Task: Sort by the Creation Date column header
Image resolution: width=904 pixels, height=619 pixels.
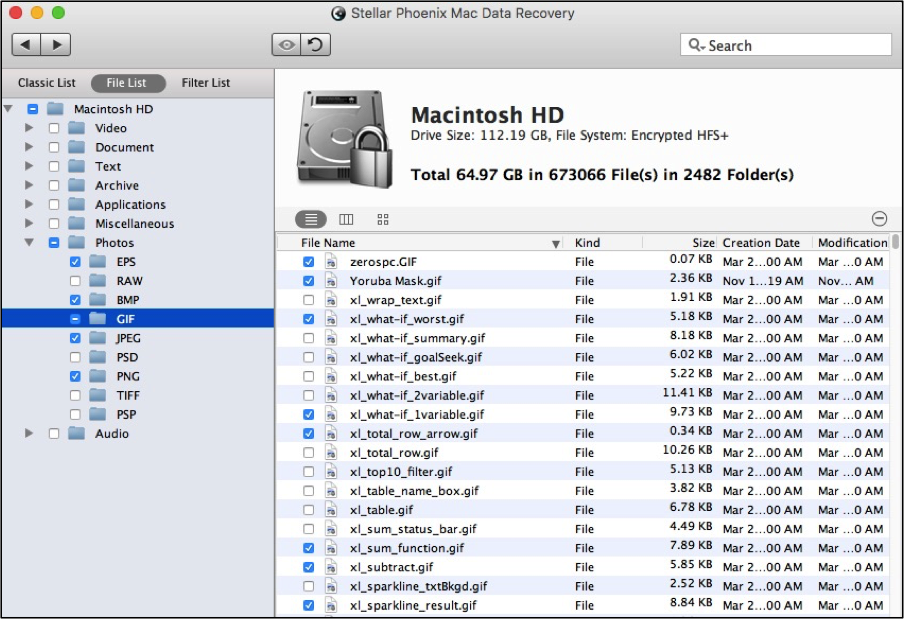Action: point(765,243)
